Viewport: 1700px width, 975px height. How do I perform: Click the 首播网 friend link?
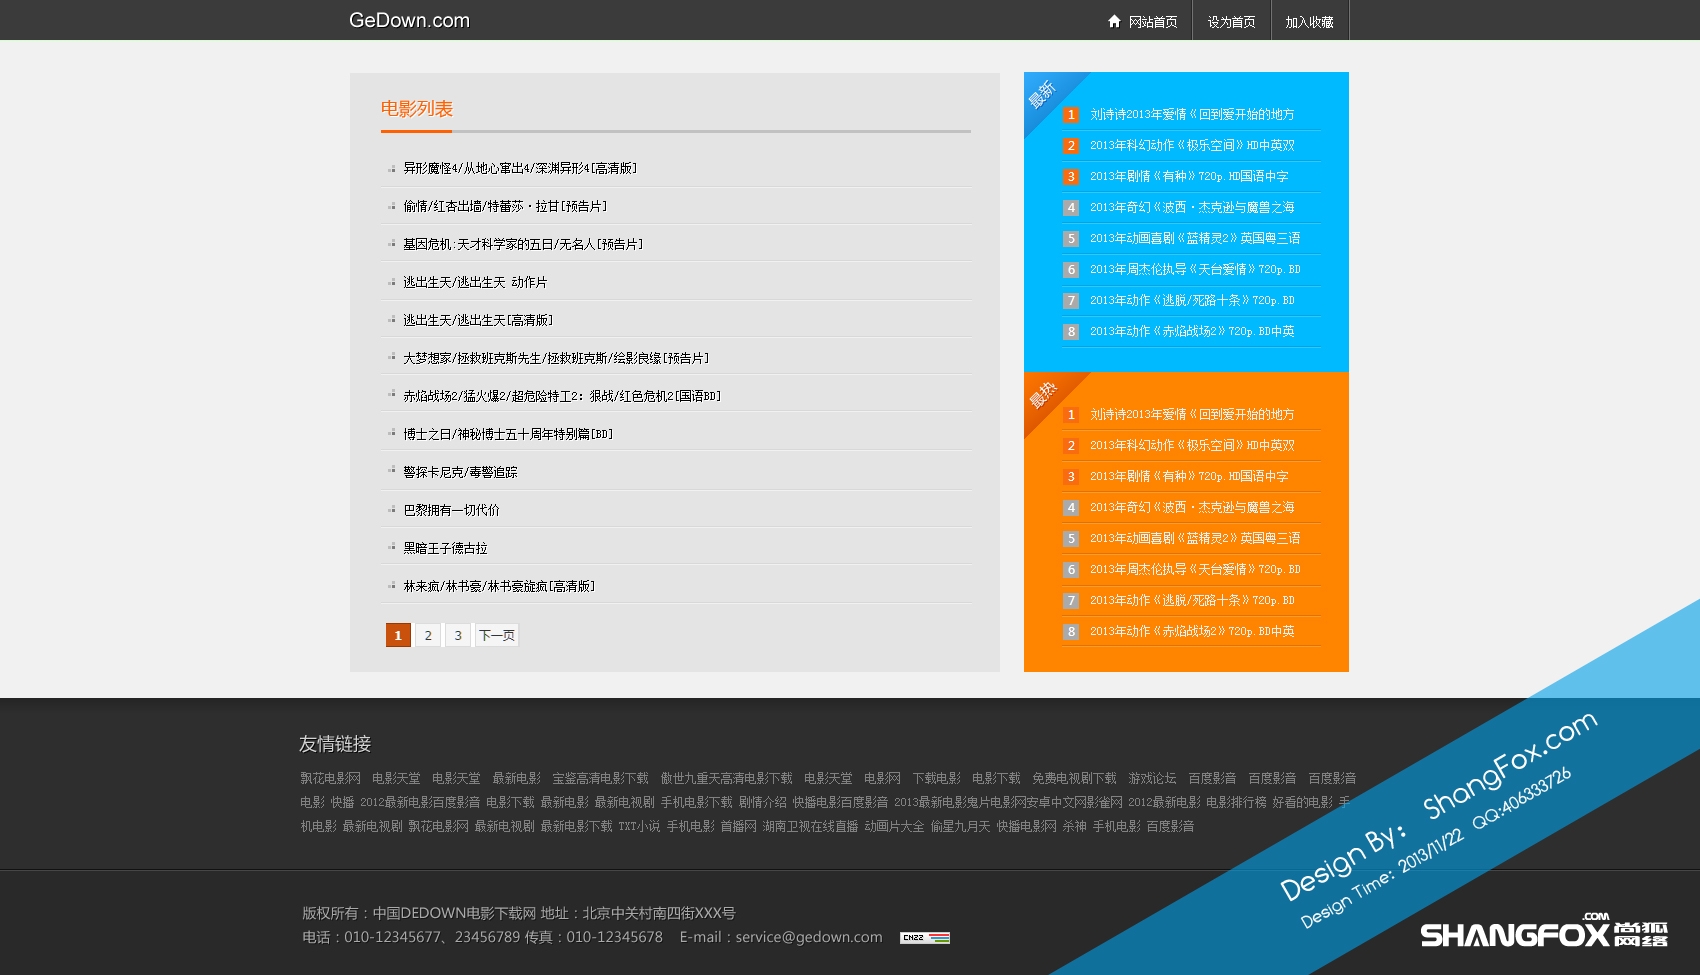pos(738,827)
